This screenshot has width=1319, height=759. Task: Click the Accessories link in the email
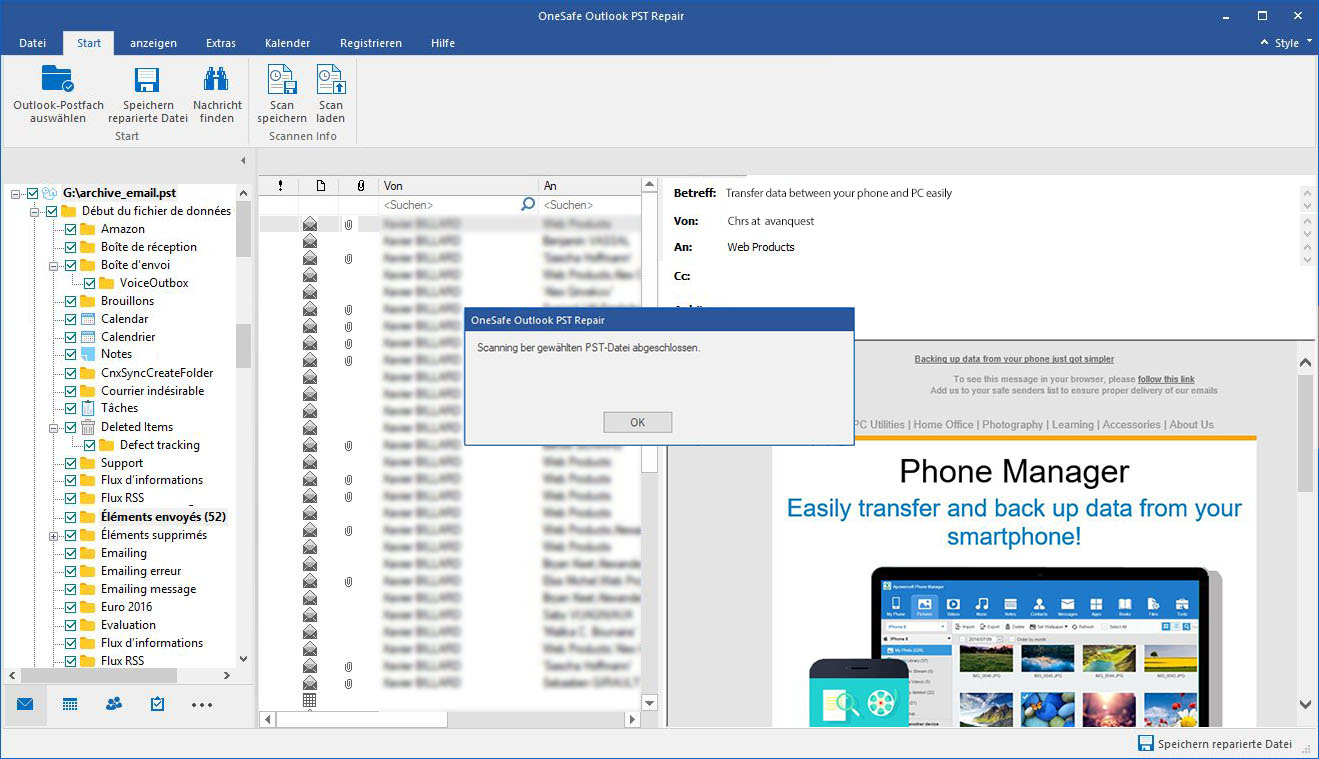[x=1131, y=425]
